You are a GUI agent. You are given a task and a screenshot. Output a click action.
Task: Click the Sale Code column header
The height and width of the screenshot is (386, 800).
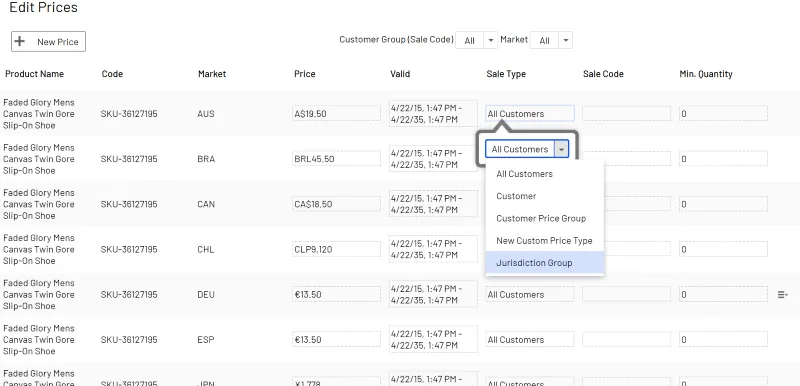(603, 74)
